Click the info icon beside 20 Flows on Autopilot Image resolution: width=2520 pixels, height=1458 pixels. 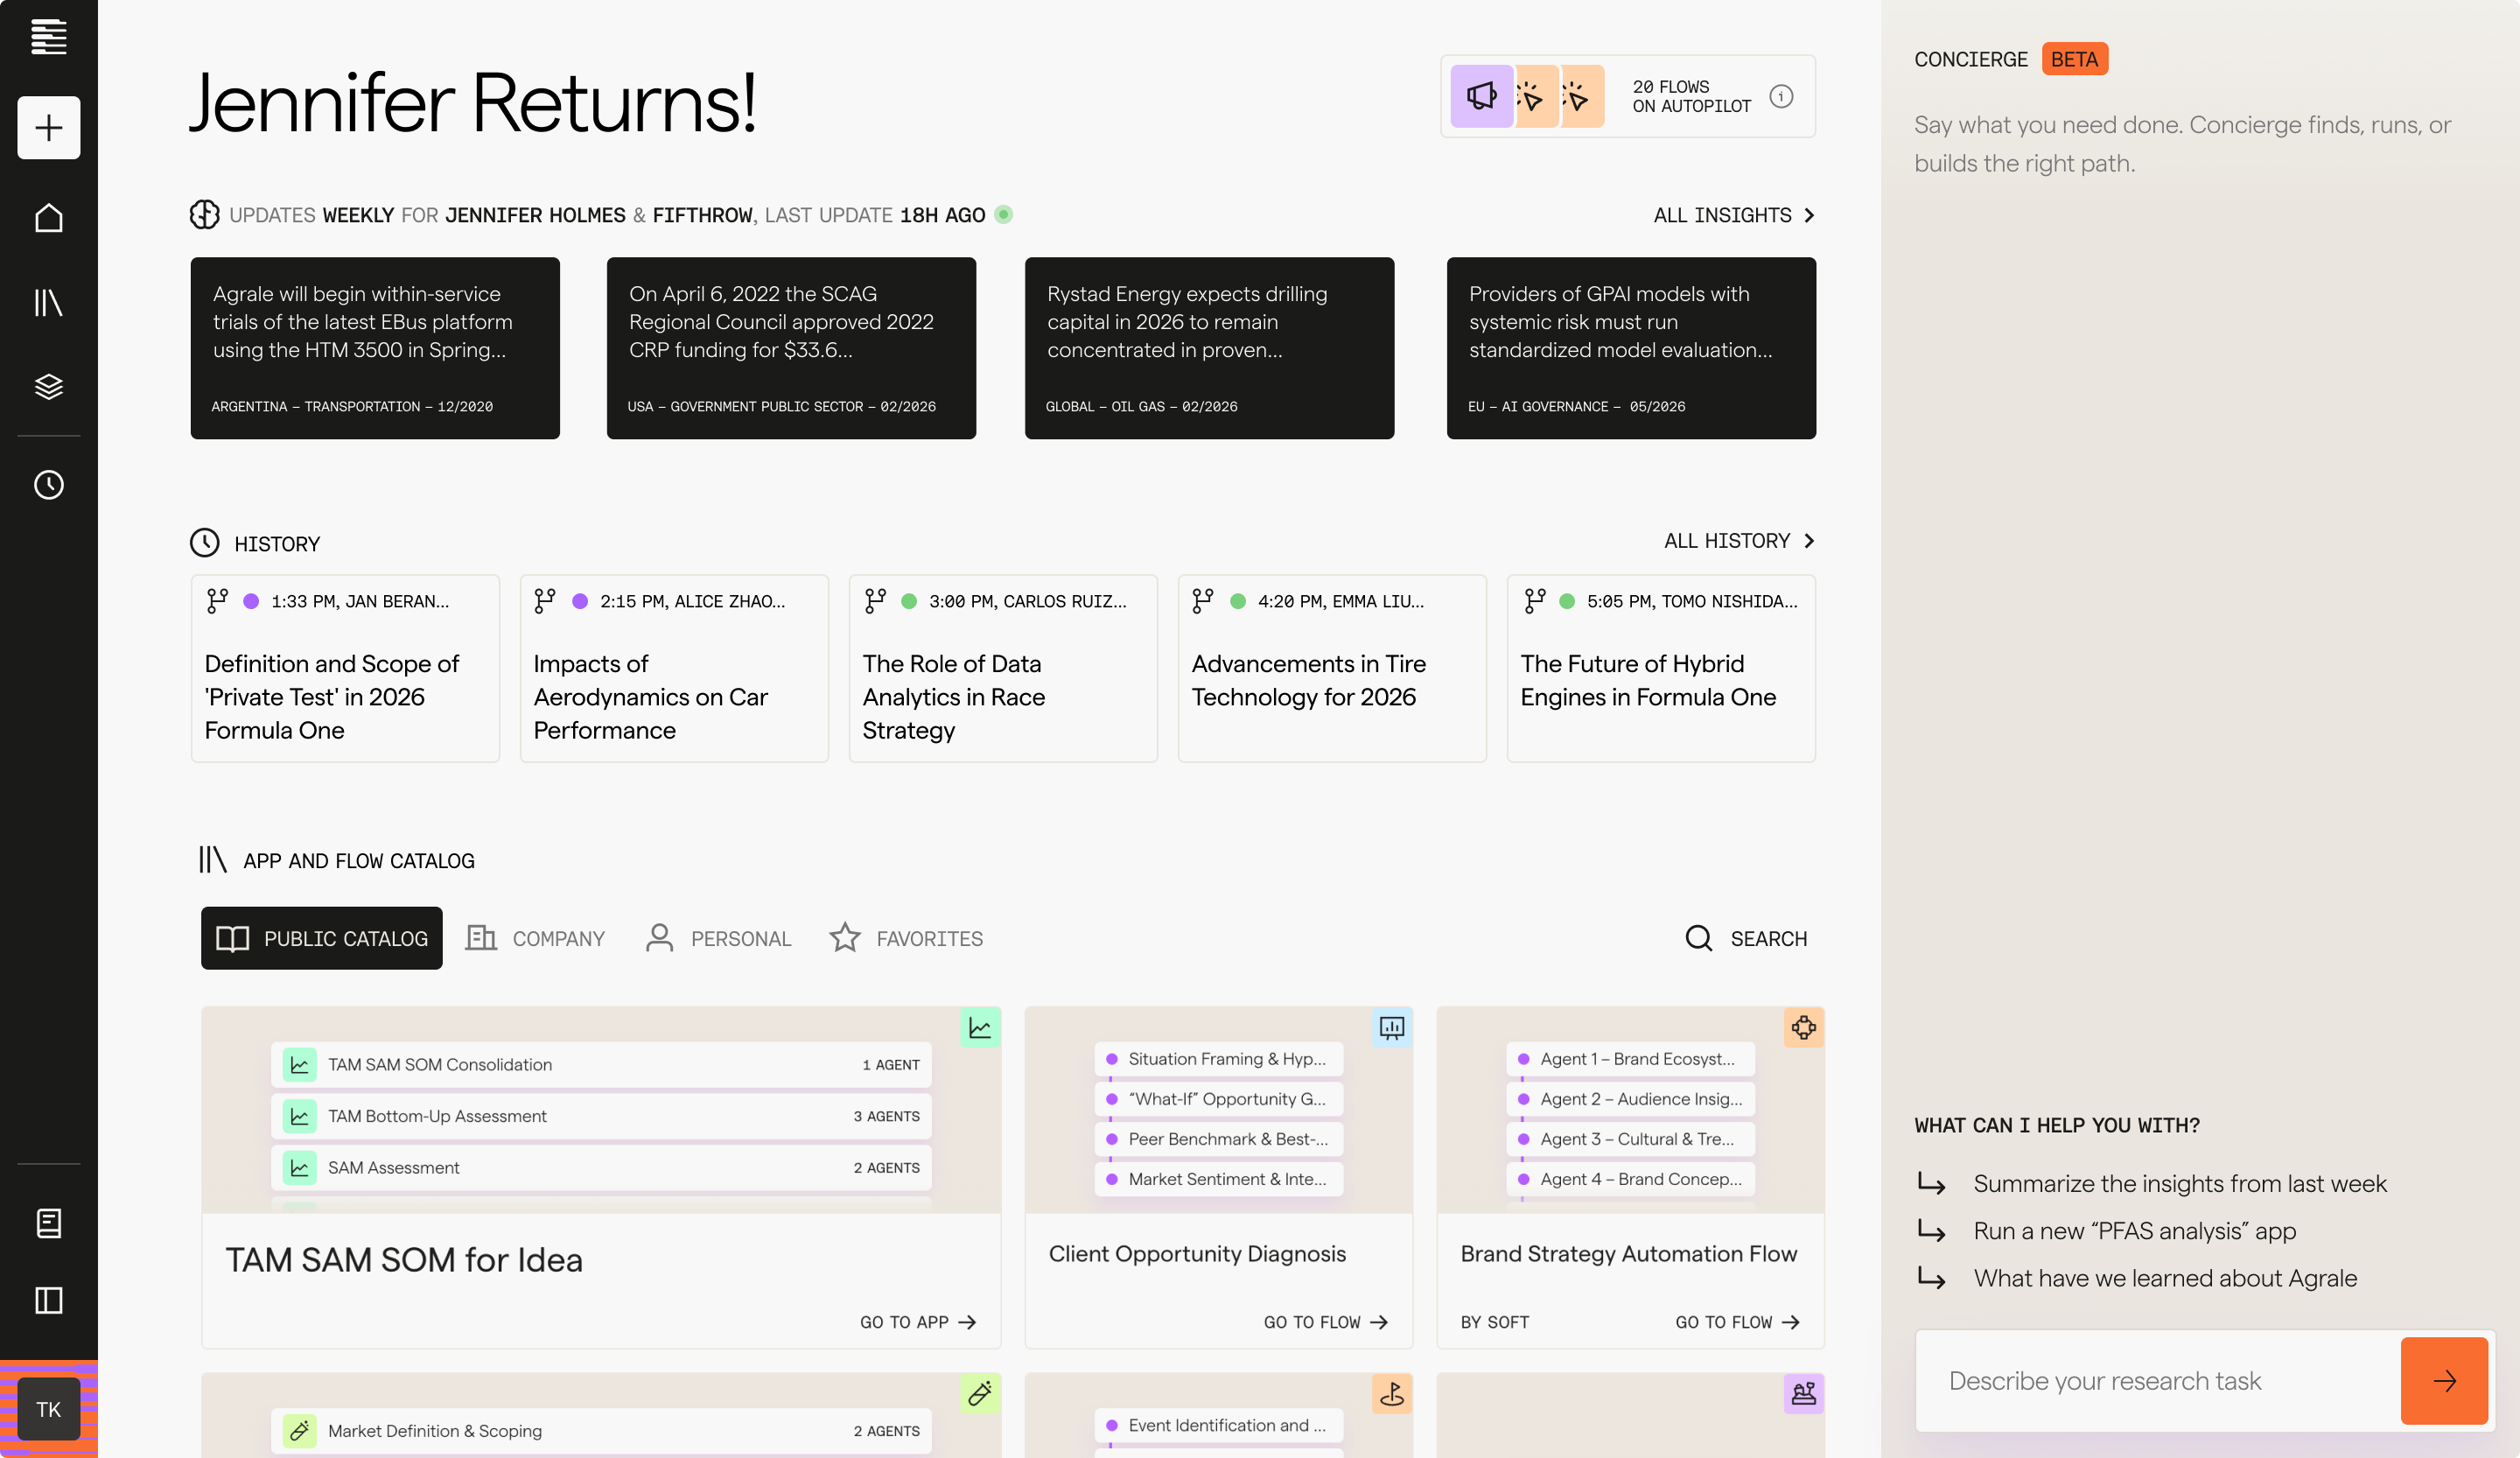(x=1781, y=96)
